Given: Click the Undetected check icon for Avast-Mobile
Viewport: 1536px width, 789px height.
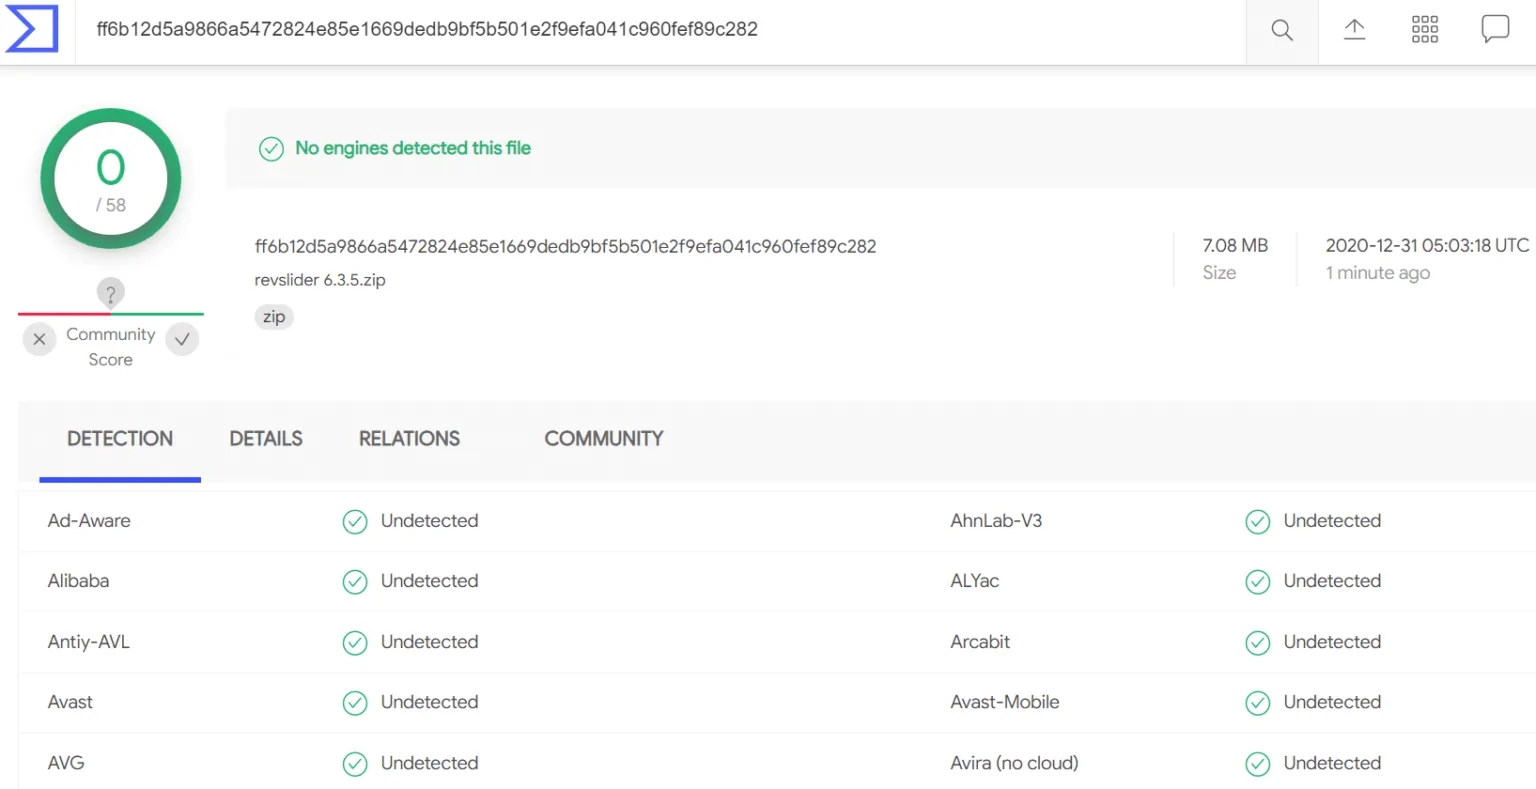Looking at the screenshot, I should [1258, 703].
